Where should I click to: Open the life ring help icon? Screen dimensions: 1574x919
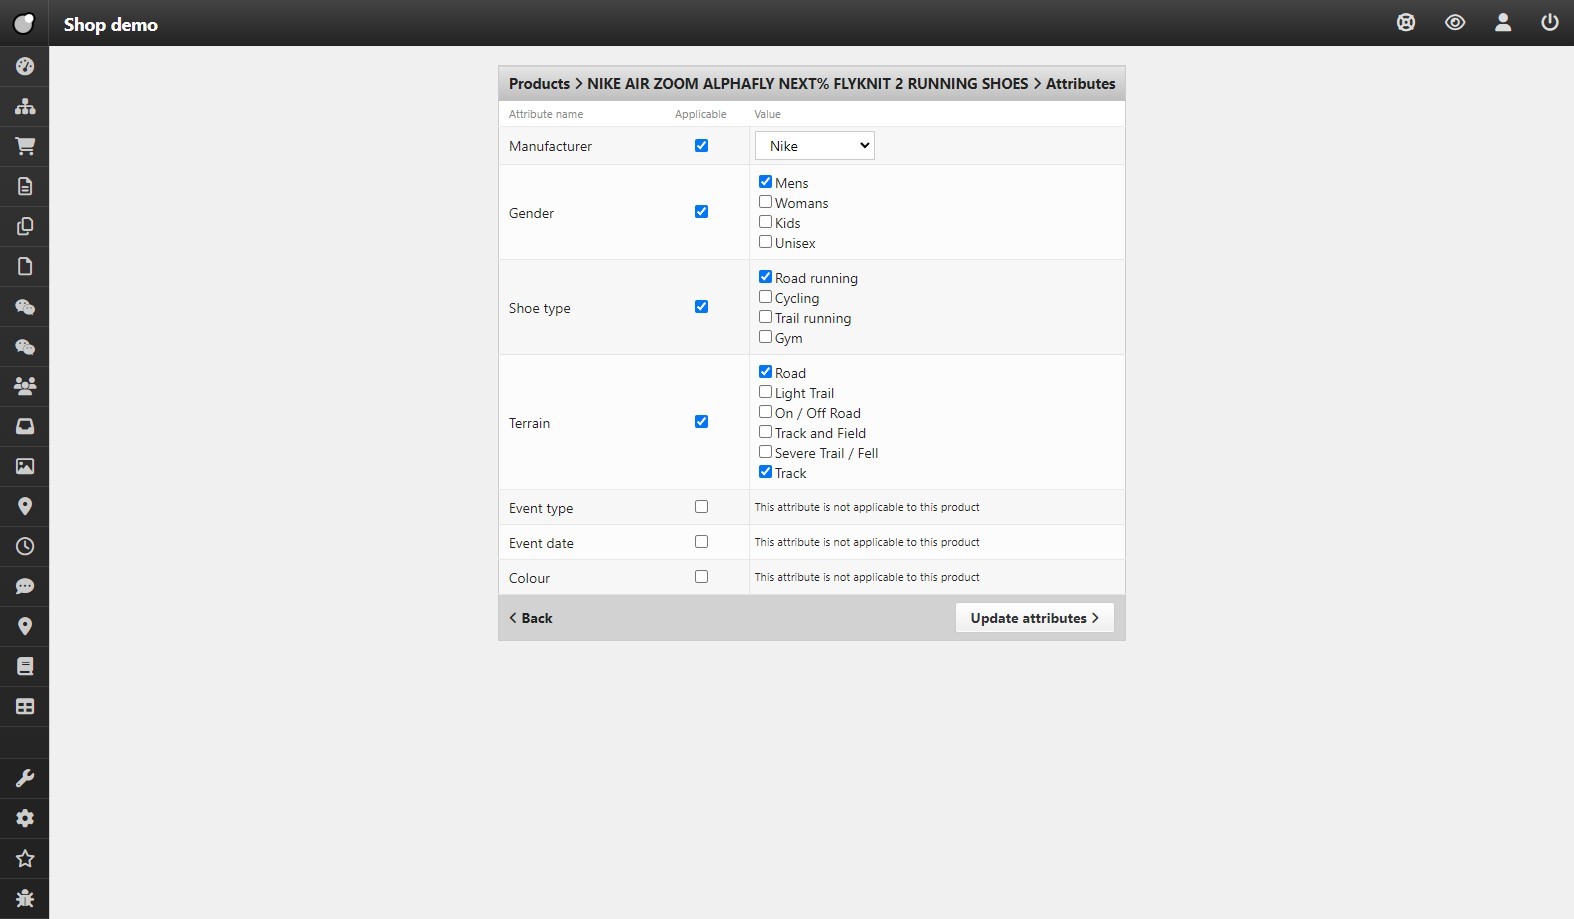click(x=1405, y=23)
